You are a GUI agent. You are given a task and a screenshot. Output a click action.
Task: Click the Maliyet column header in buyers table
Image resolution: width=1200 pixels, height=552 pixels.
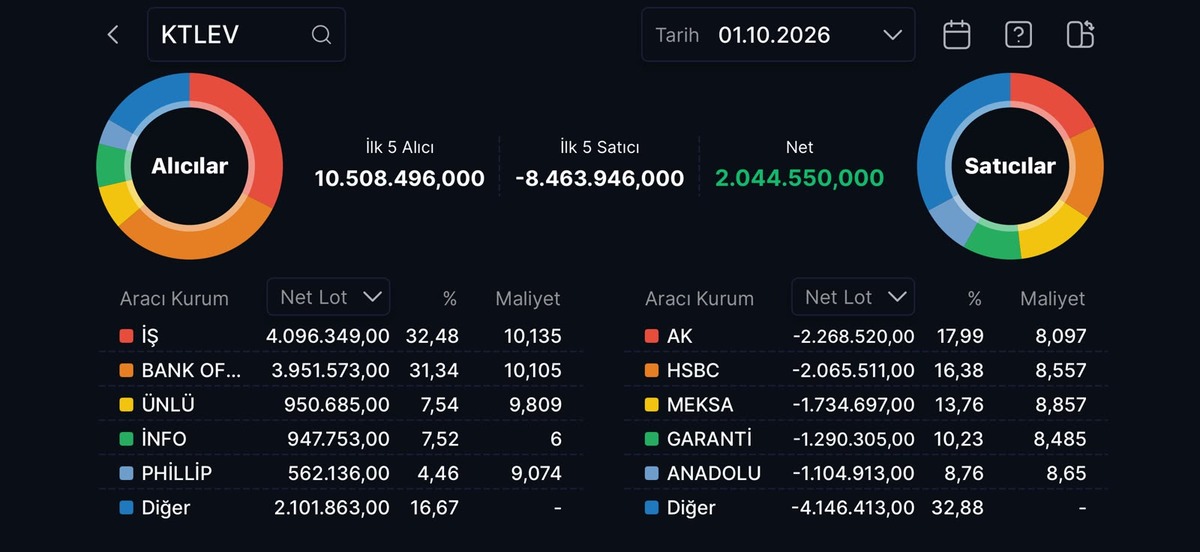tap(528, 298)
